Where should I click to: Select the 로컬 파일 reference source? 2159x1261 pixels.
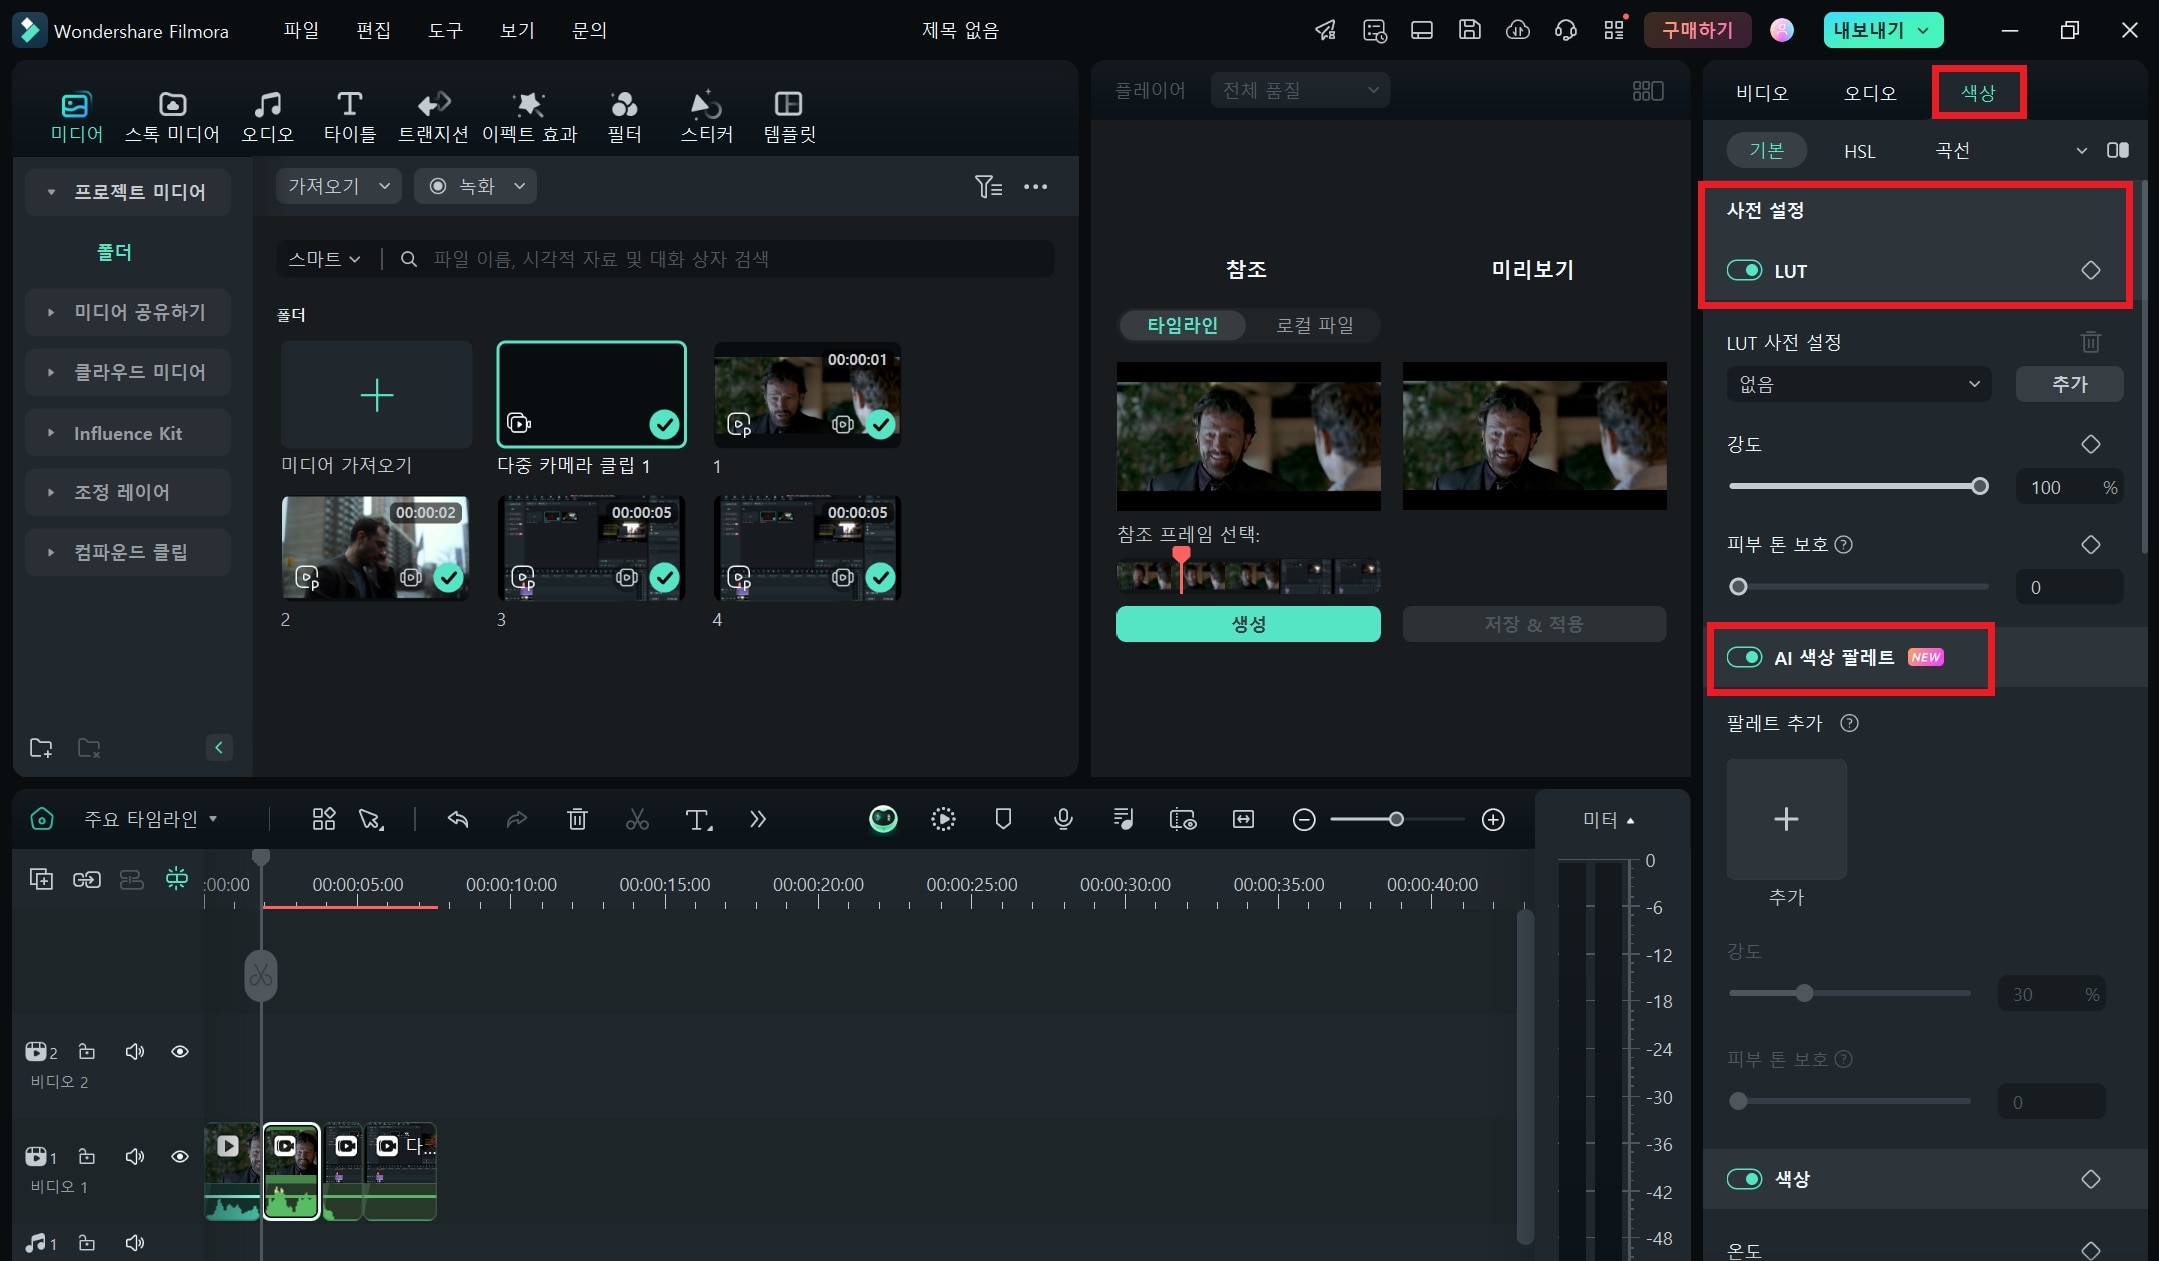[x=1314, y=325]
